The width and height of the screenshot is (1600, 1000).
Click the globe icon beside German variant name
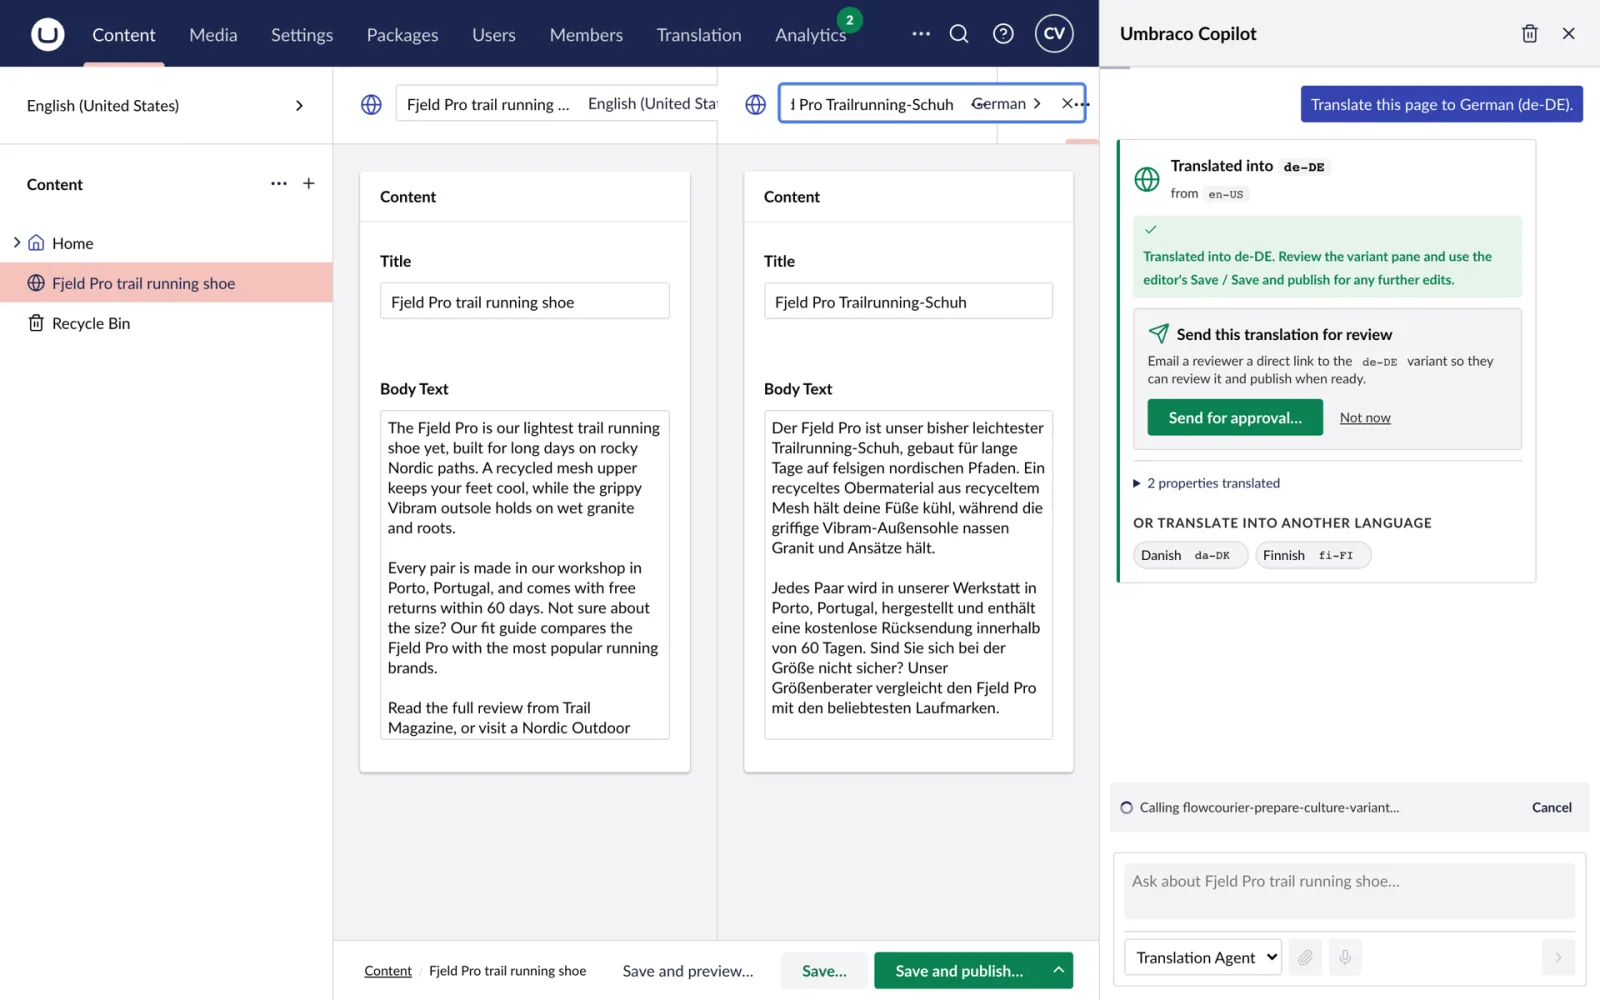(756, 104)
